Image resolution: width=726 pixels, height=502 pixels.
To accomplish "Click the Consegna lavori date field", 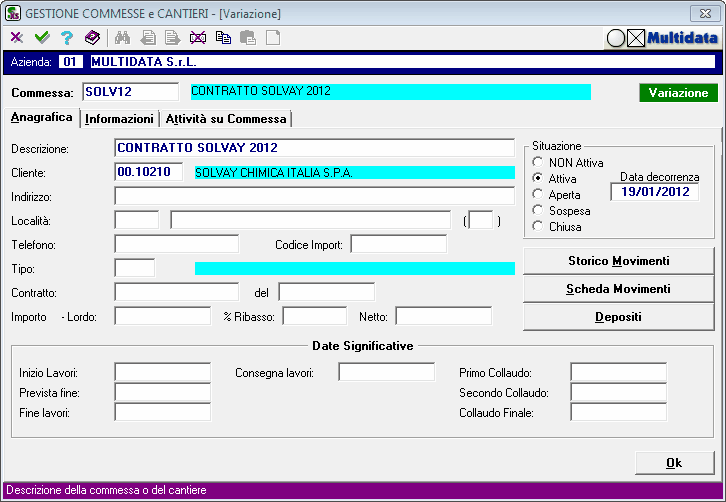I will (387, 372).
